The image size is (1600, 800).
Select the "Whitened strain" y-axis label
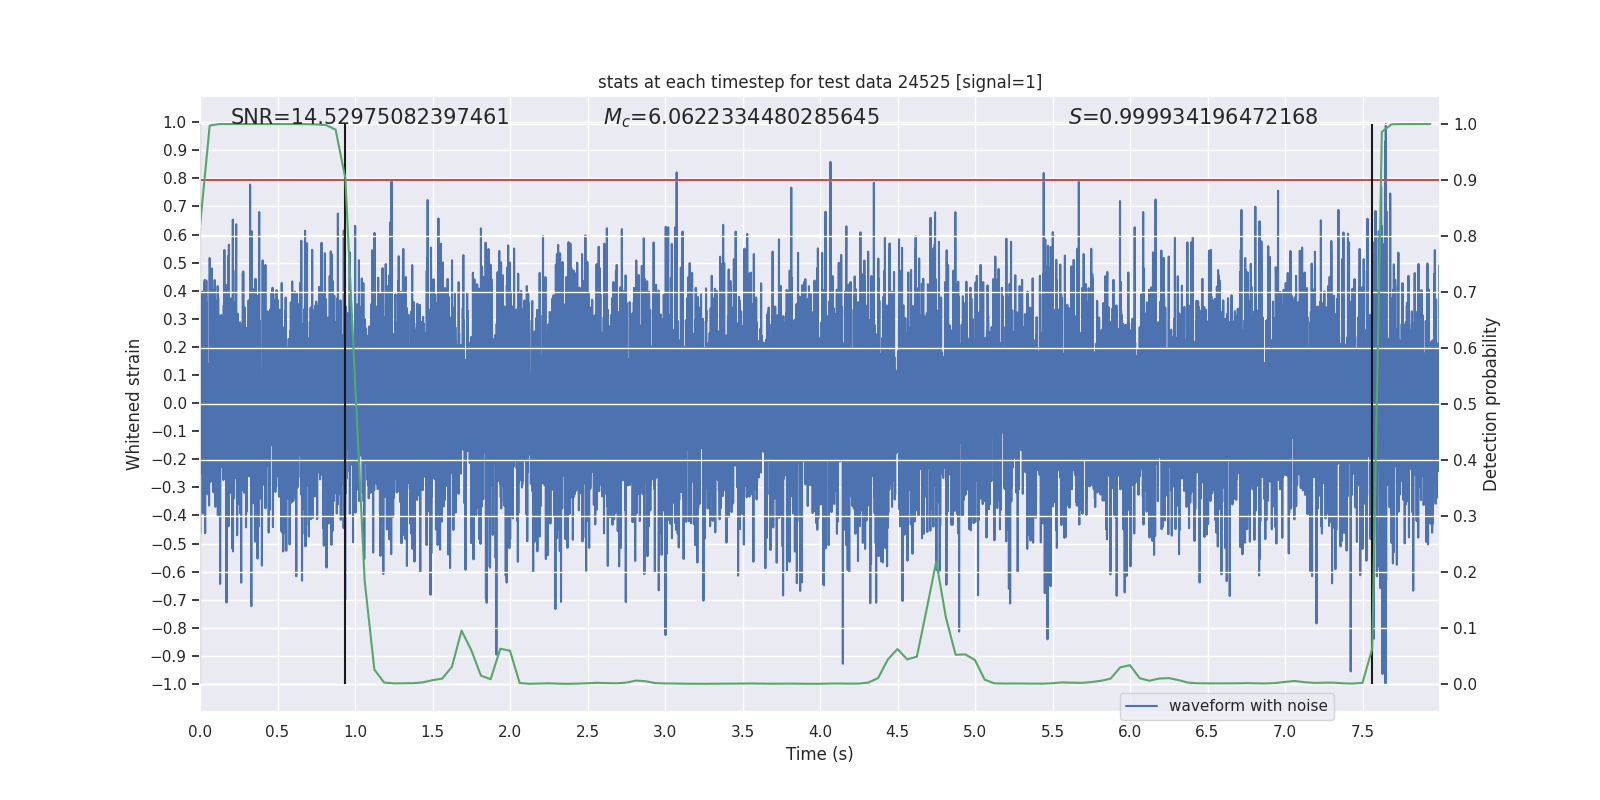click(x=134, y=404)
